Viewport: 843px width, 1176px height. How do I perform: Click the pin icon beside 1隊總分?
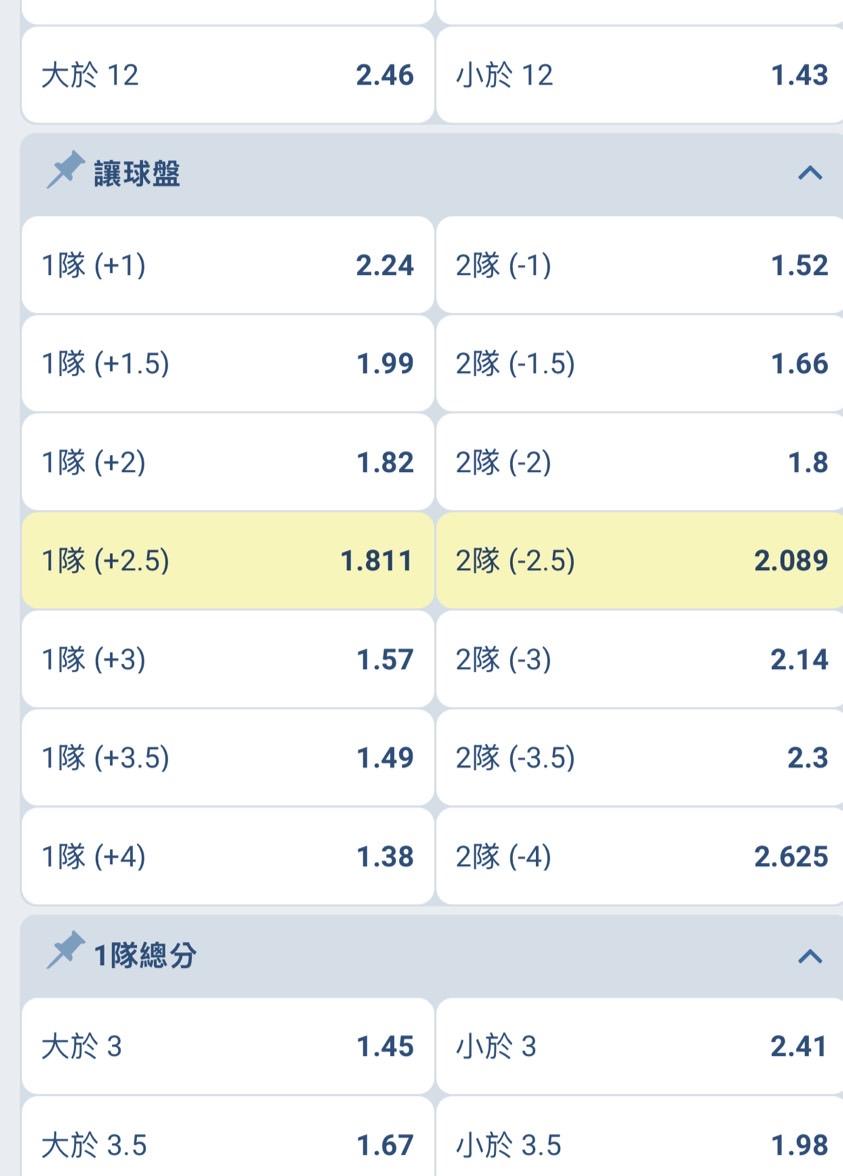coord(65,953)
